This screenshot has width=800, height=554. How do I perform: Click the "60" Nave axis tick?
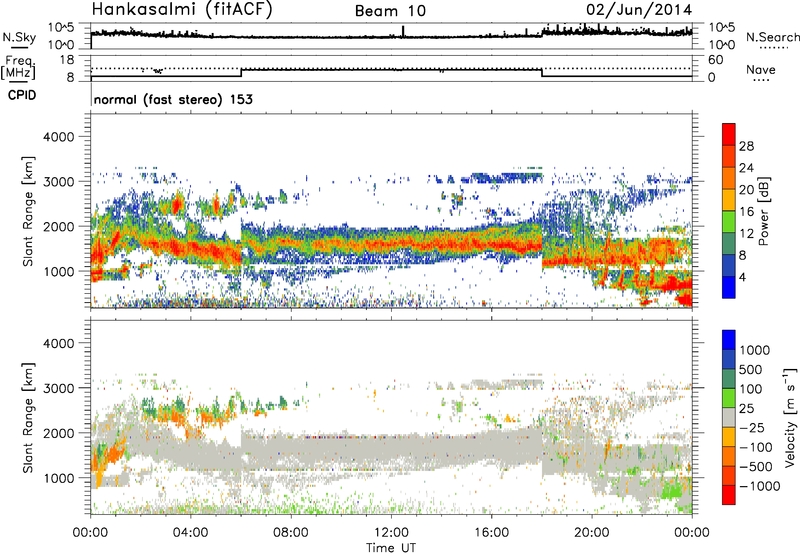pyautogui.click(x=716, y=60)
